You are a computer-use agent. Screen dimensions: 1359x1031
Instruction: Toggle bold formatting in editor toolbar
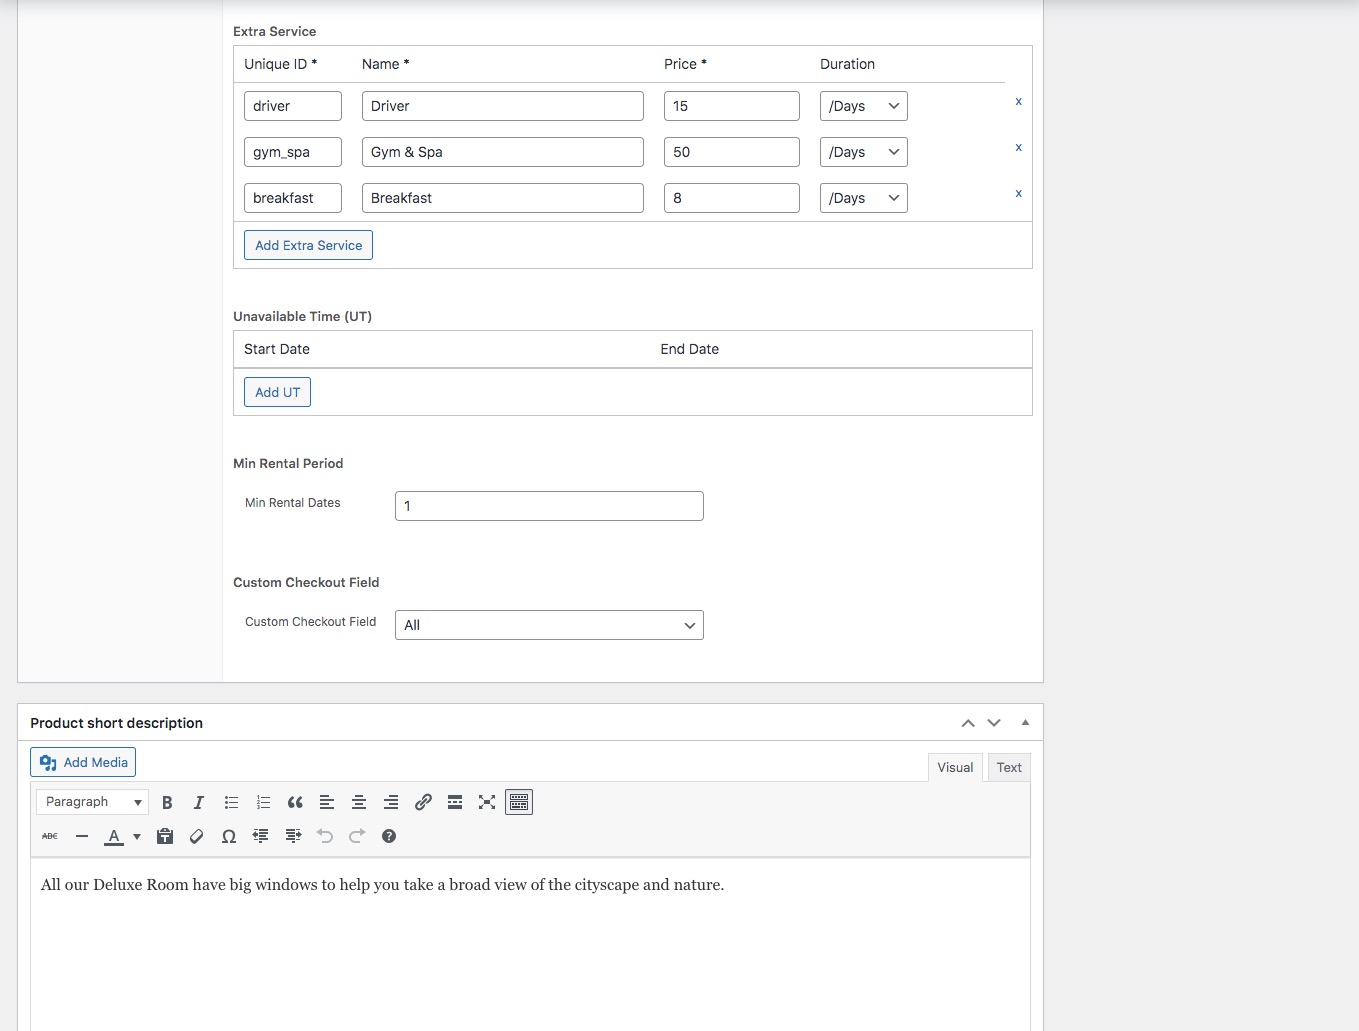tap(167, 802)
